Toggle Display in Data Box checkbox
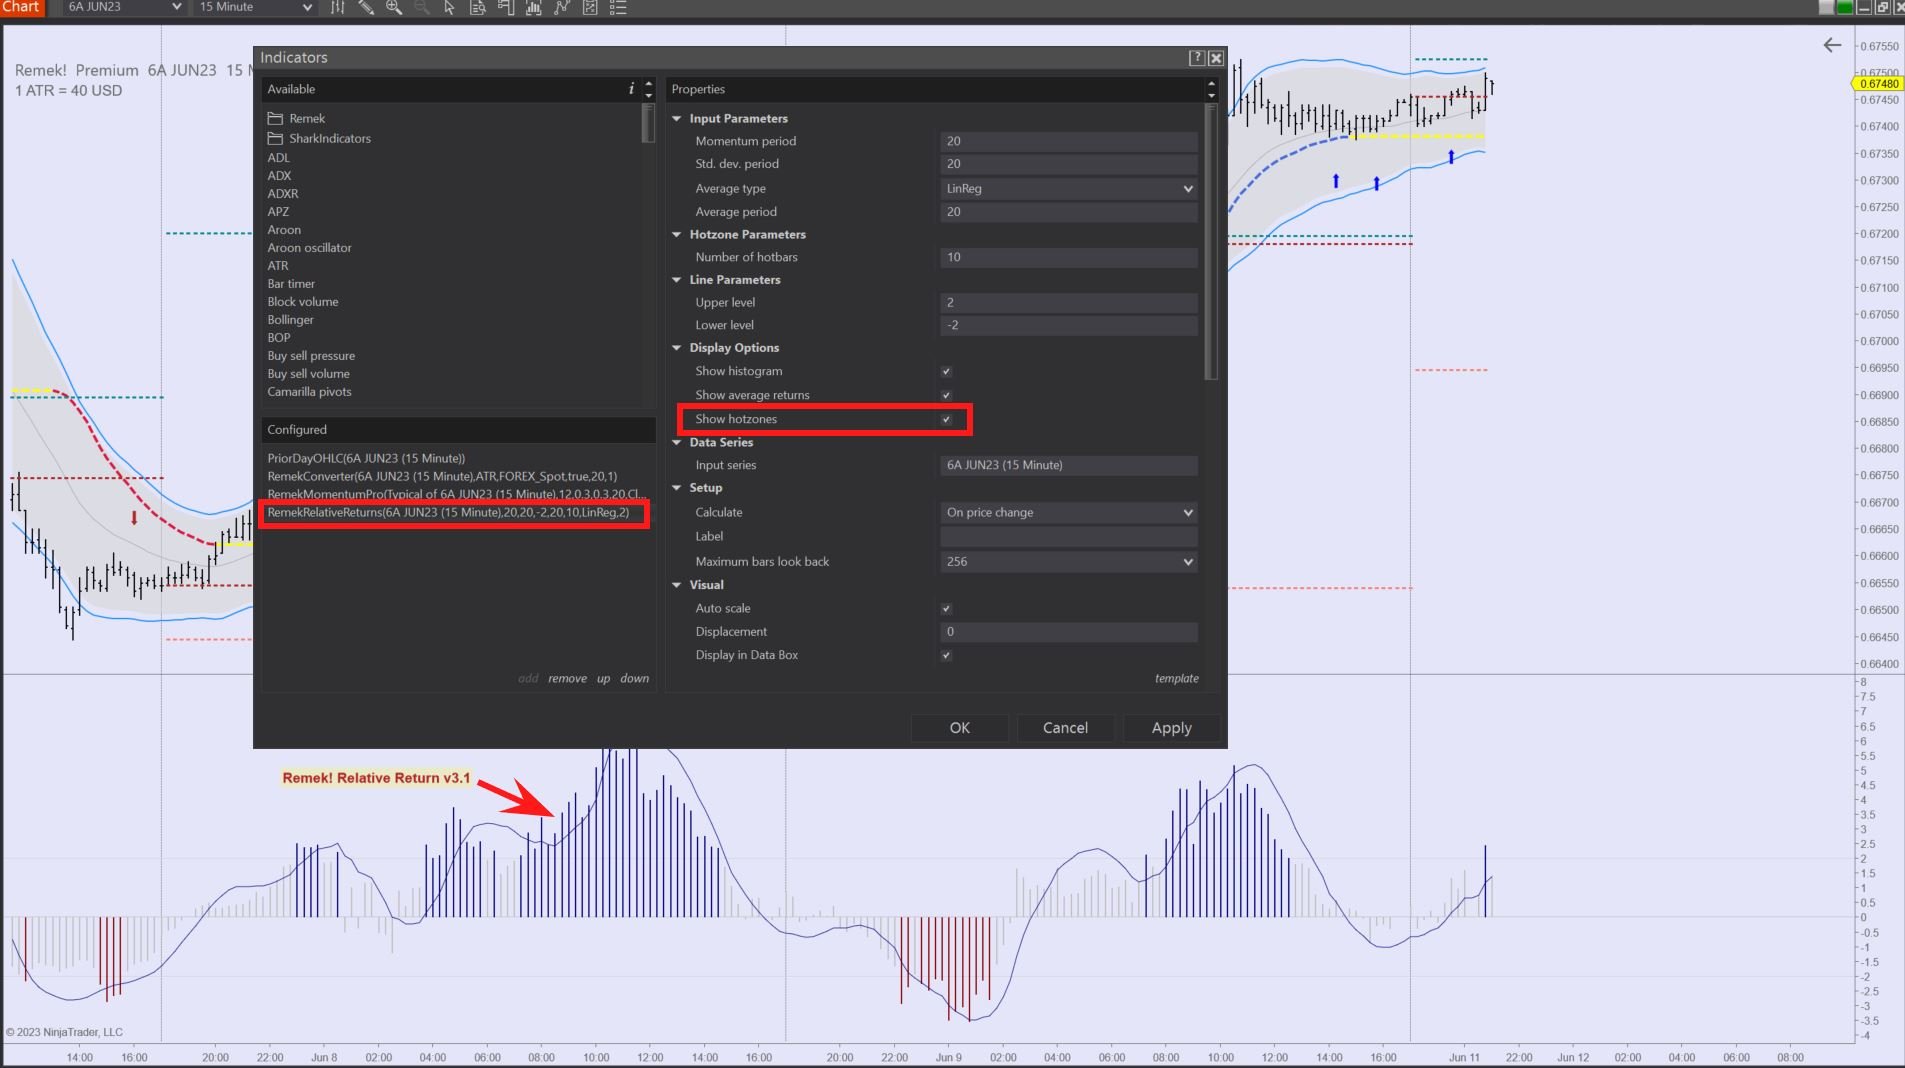 [x=946, y=655]
